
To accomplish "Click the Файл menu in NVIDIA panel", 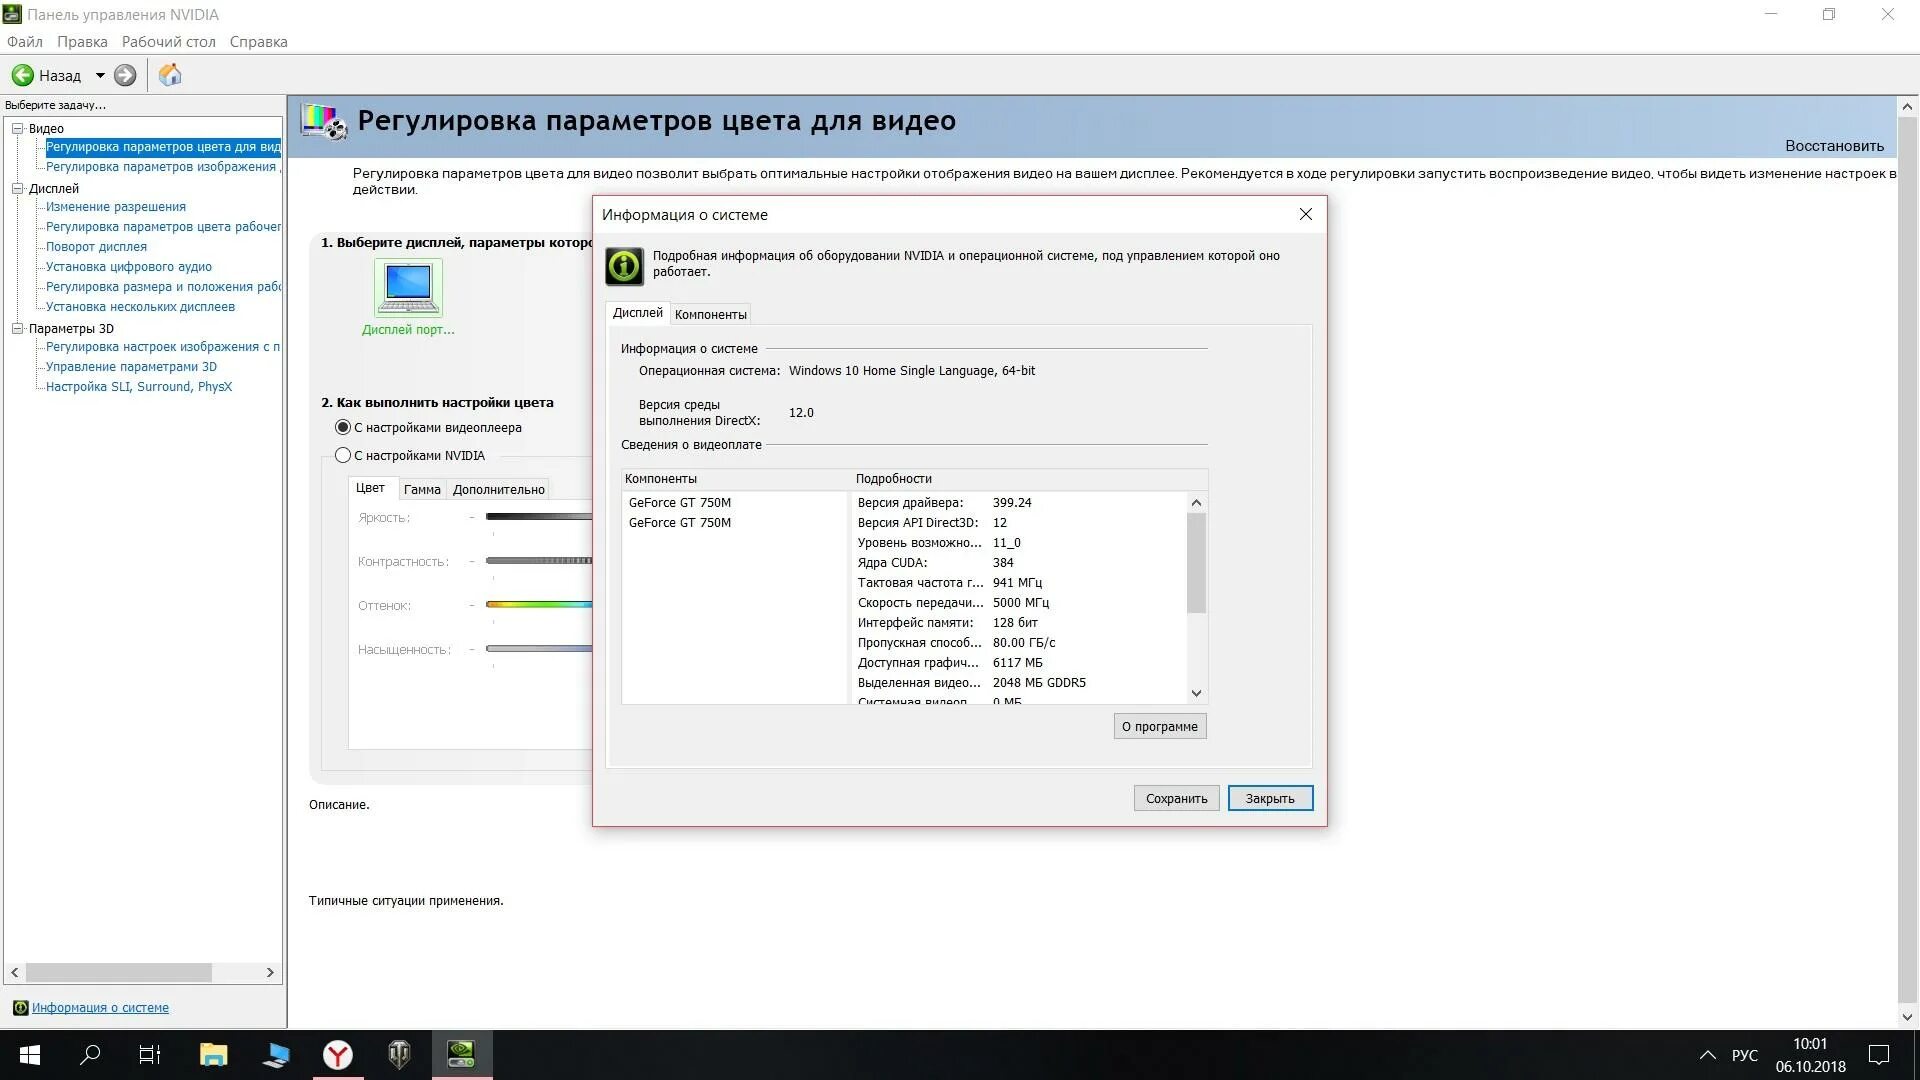I will [x=25, y=41].
